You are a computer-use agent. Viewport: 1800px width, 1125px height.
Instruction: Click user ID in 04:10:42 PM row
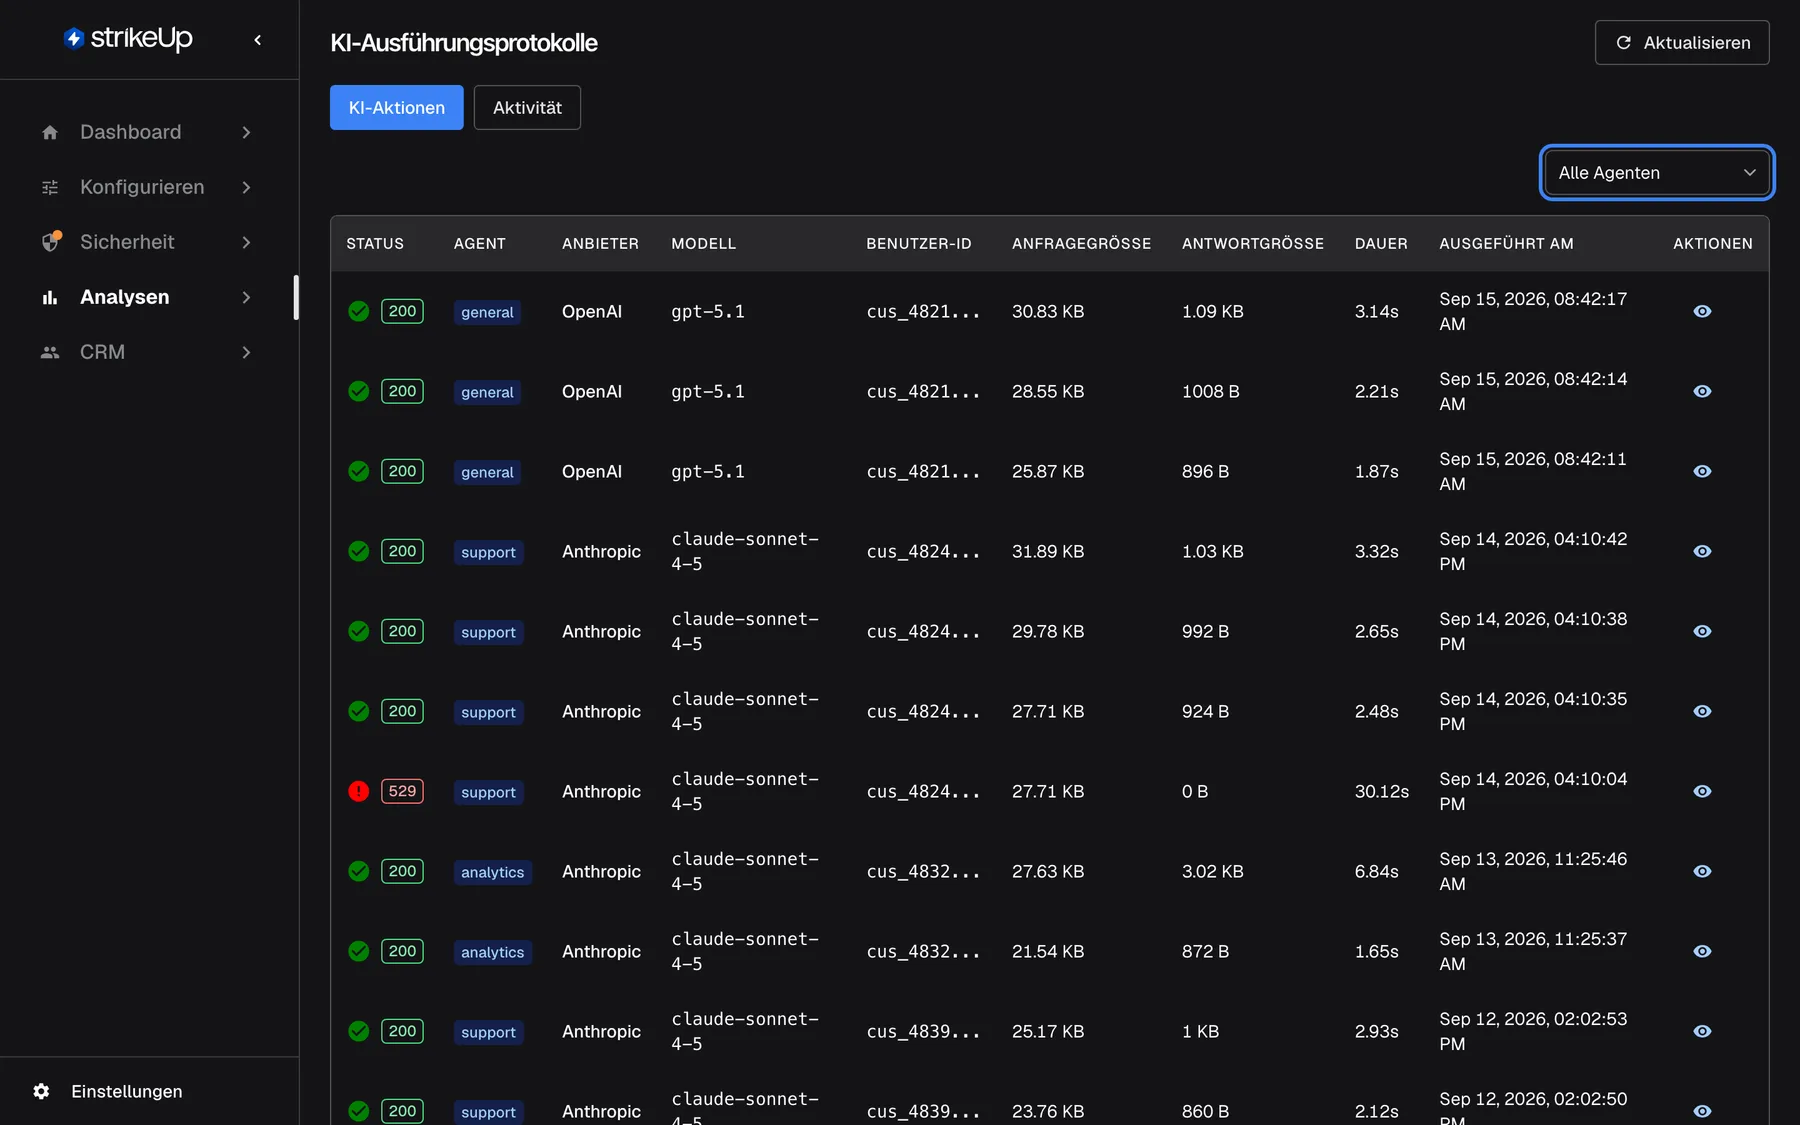[x=923, y=551]
